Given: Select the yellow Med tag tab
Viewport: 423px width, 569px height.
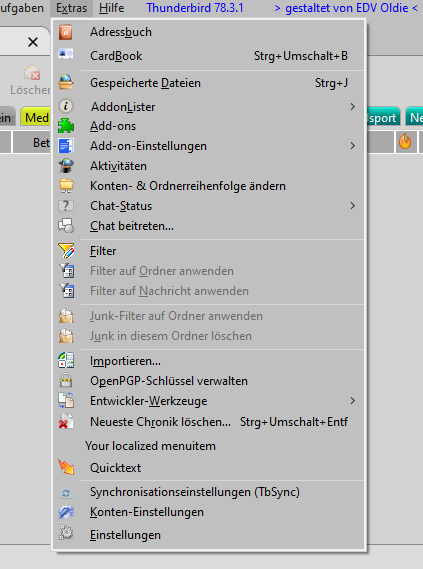Looking at the screenshot, I should point(36,118).
